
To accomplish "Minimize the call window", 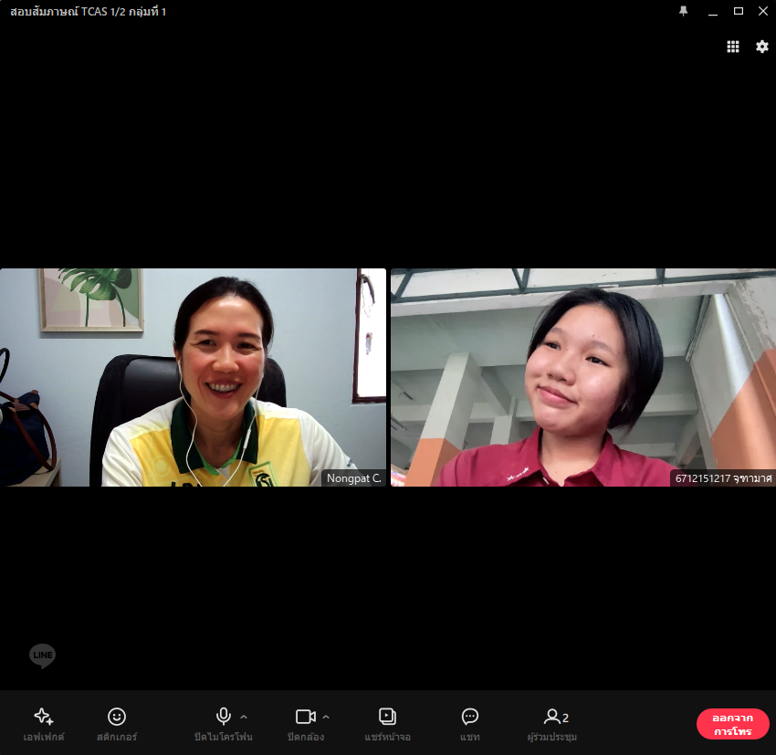I will tap(712, 11).
